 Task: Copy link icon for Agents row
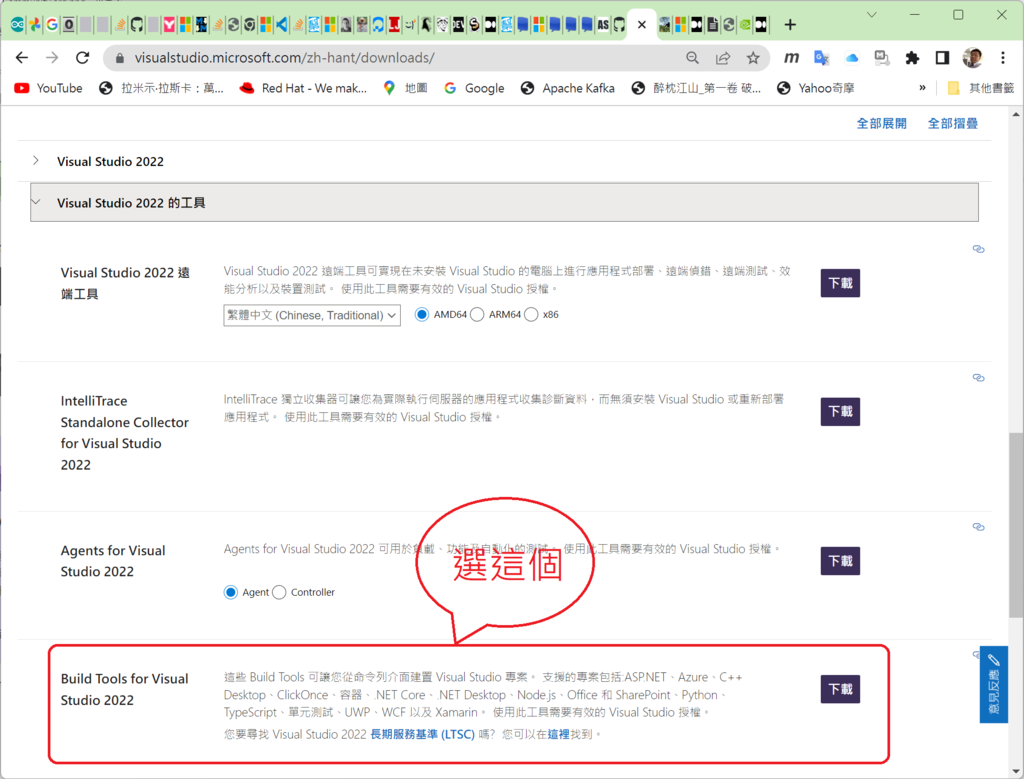coord(978,527)
